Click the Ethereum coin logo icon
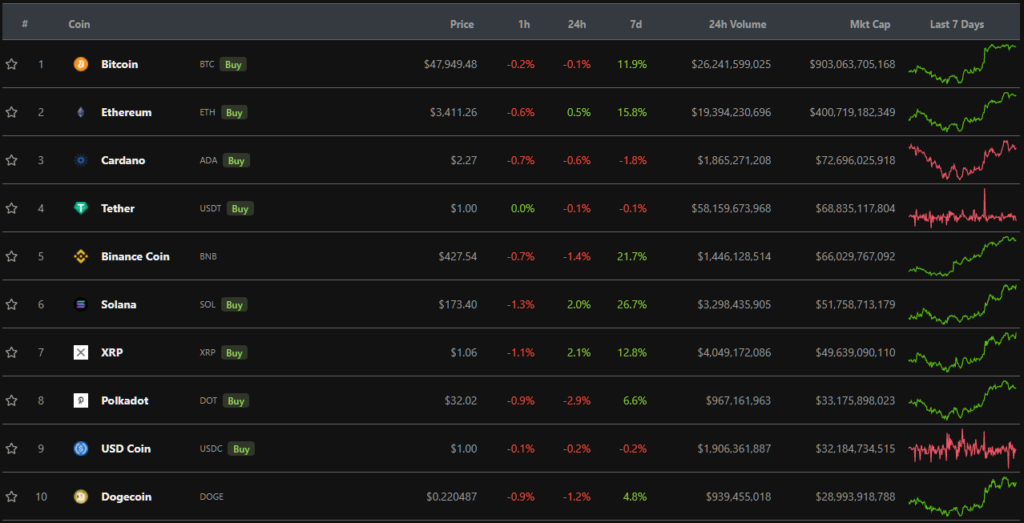 coord(81,112)
